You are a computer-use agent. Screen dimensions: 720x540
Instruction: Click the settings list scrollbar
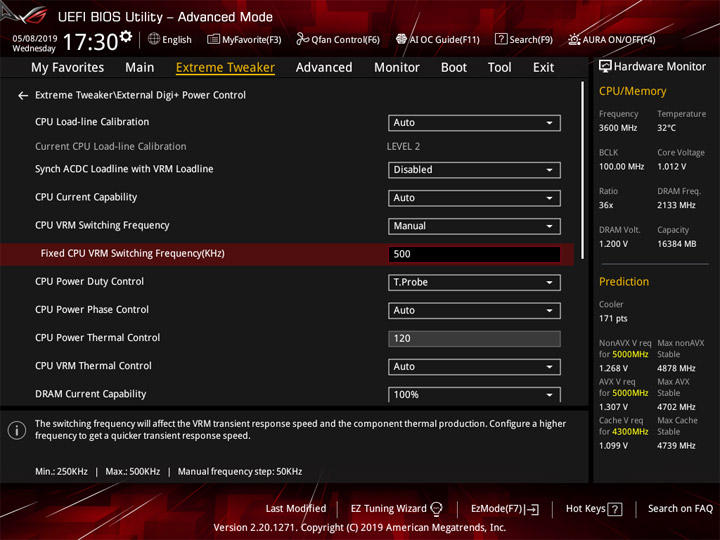pyautogui.click(x=583, y=171)
